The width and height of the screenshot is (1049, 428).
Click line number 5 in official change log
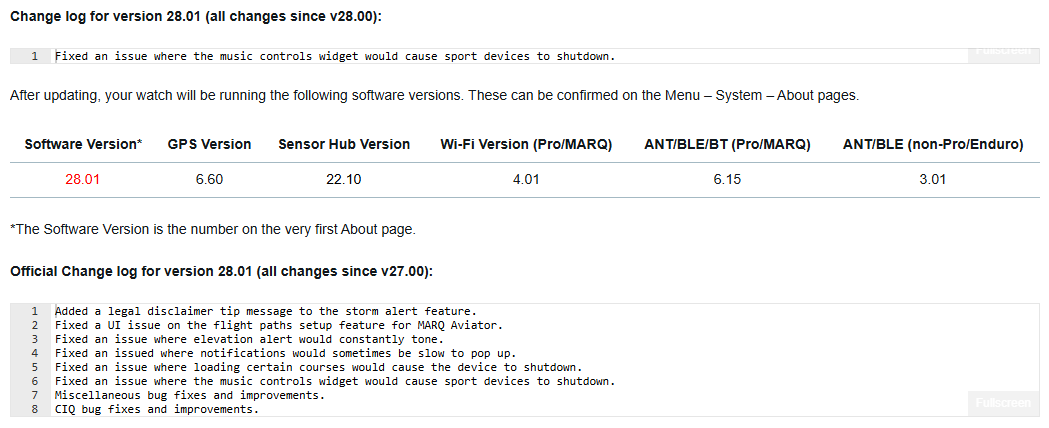click(x=34, y=367)
